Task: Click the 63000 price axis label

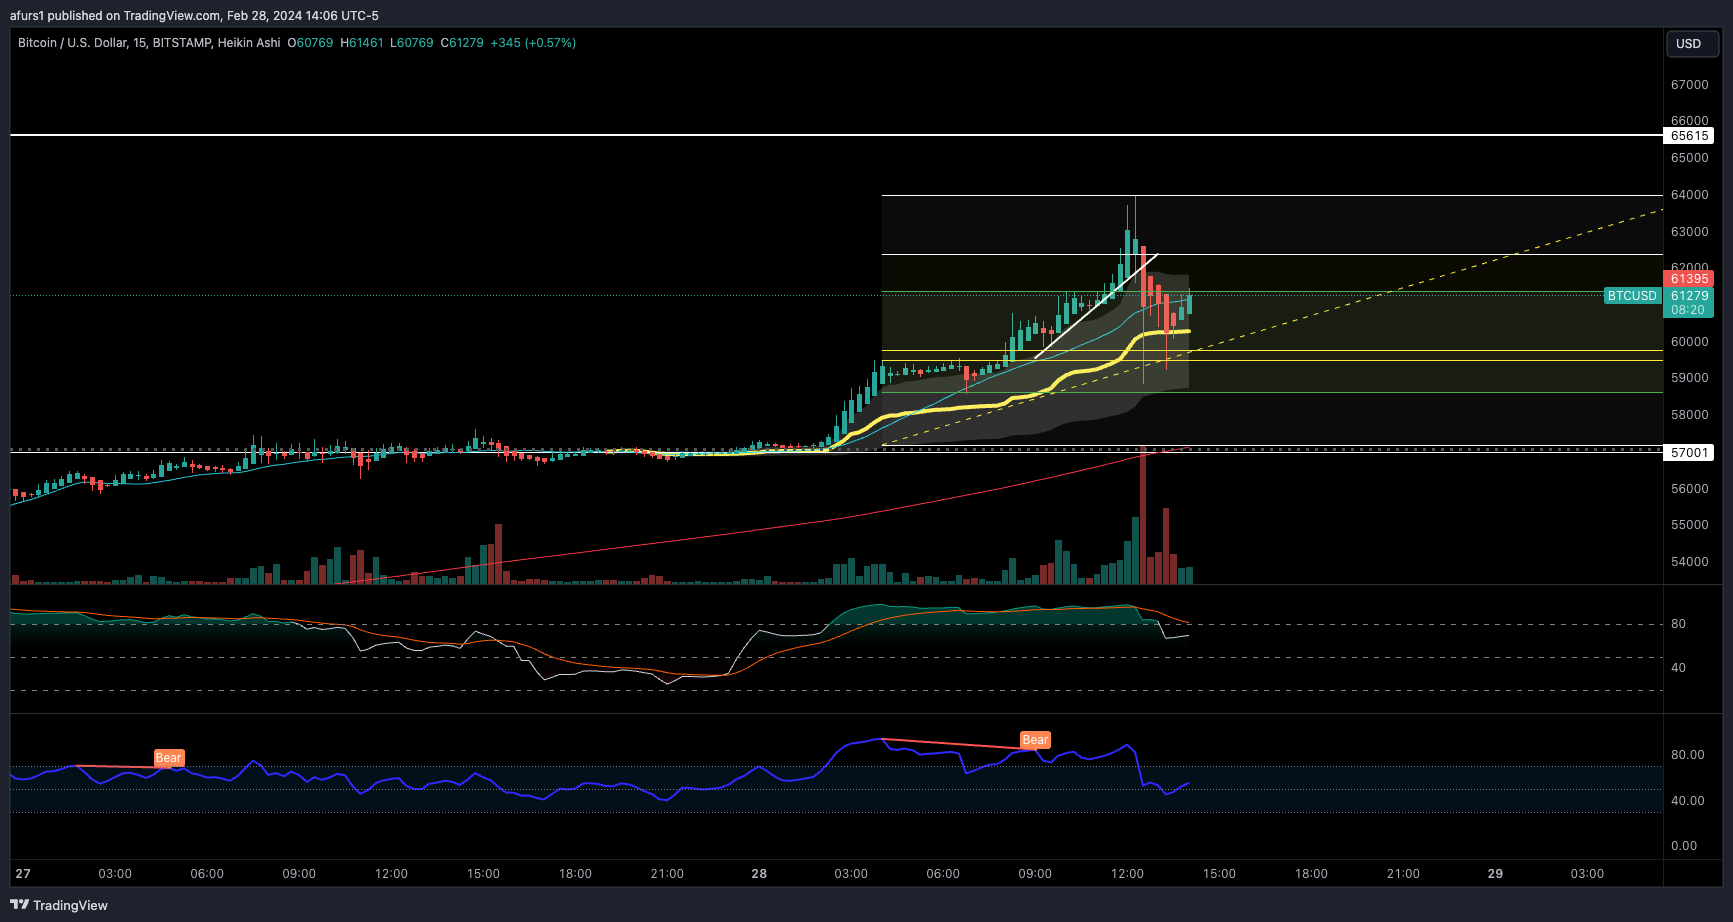Action: coord(1690,232)
